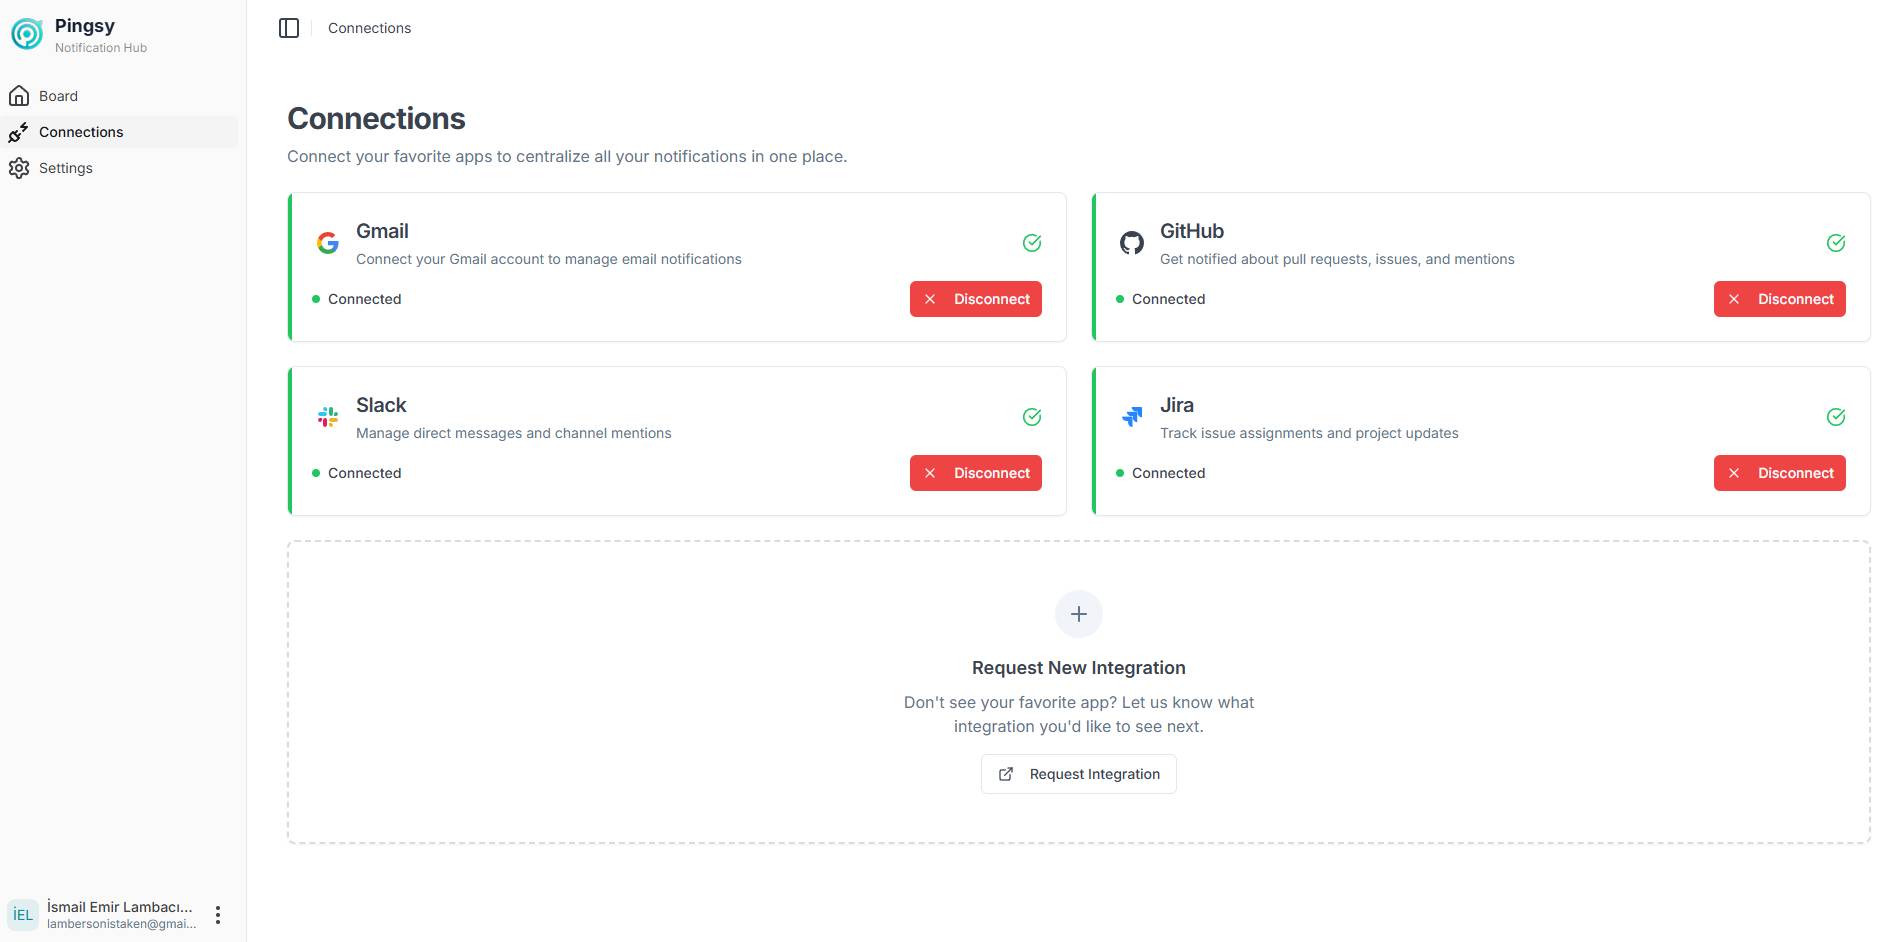This screenshot has width=1904, height=942.
Task: Click the plus icon above Request New Integration
Action: pos(1079,614)
